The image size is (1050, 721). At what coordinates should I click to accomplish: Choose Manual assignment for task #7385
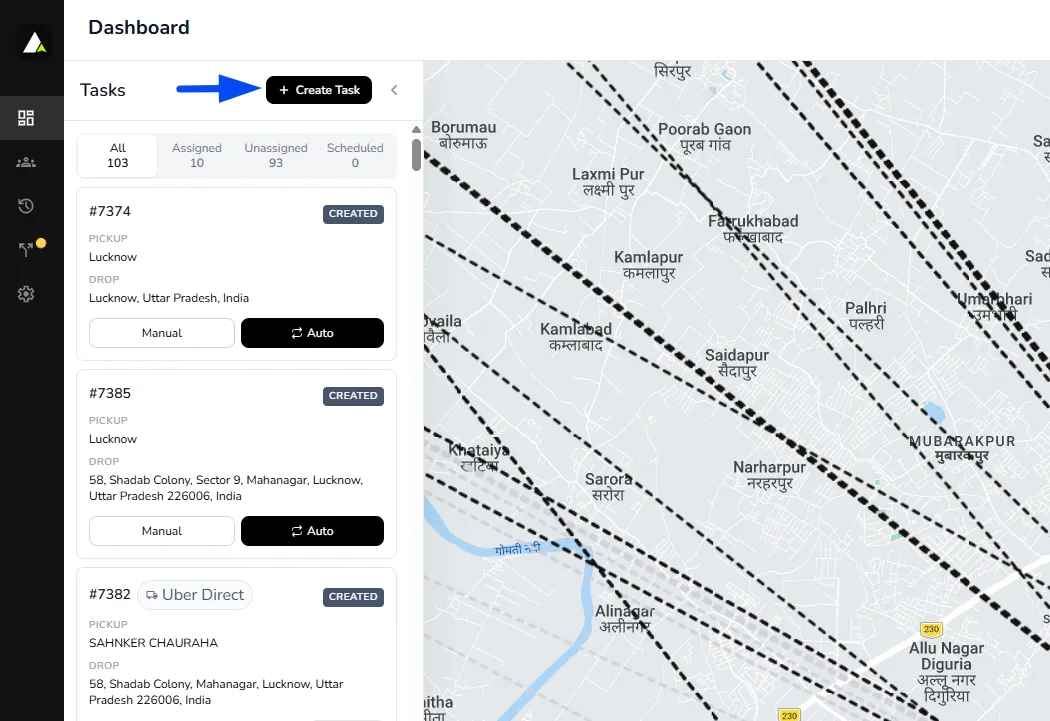[x=161, y=531]
